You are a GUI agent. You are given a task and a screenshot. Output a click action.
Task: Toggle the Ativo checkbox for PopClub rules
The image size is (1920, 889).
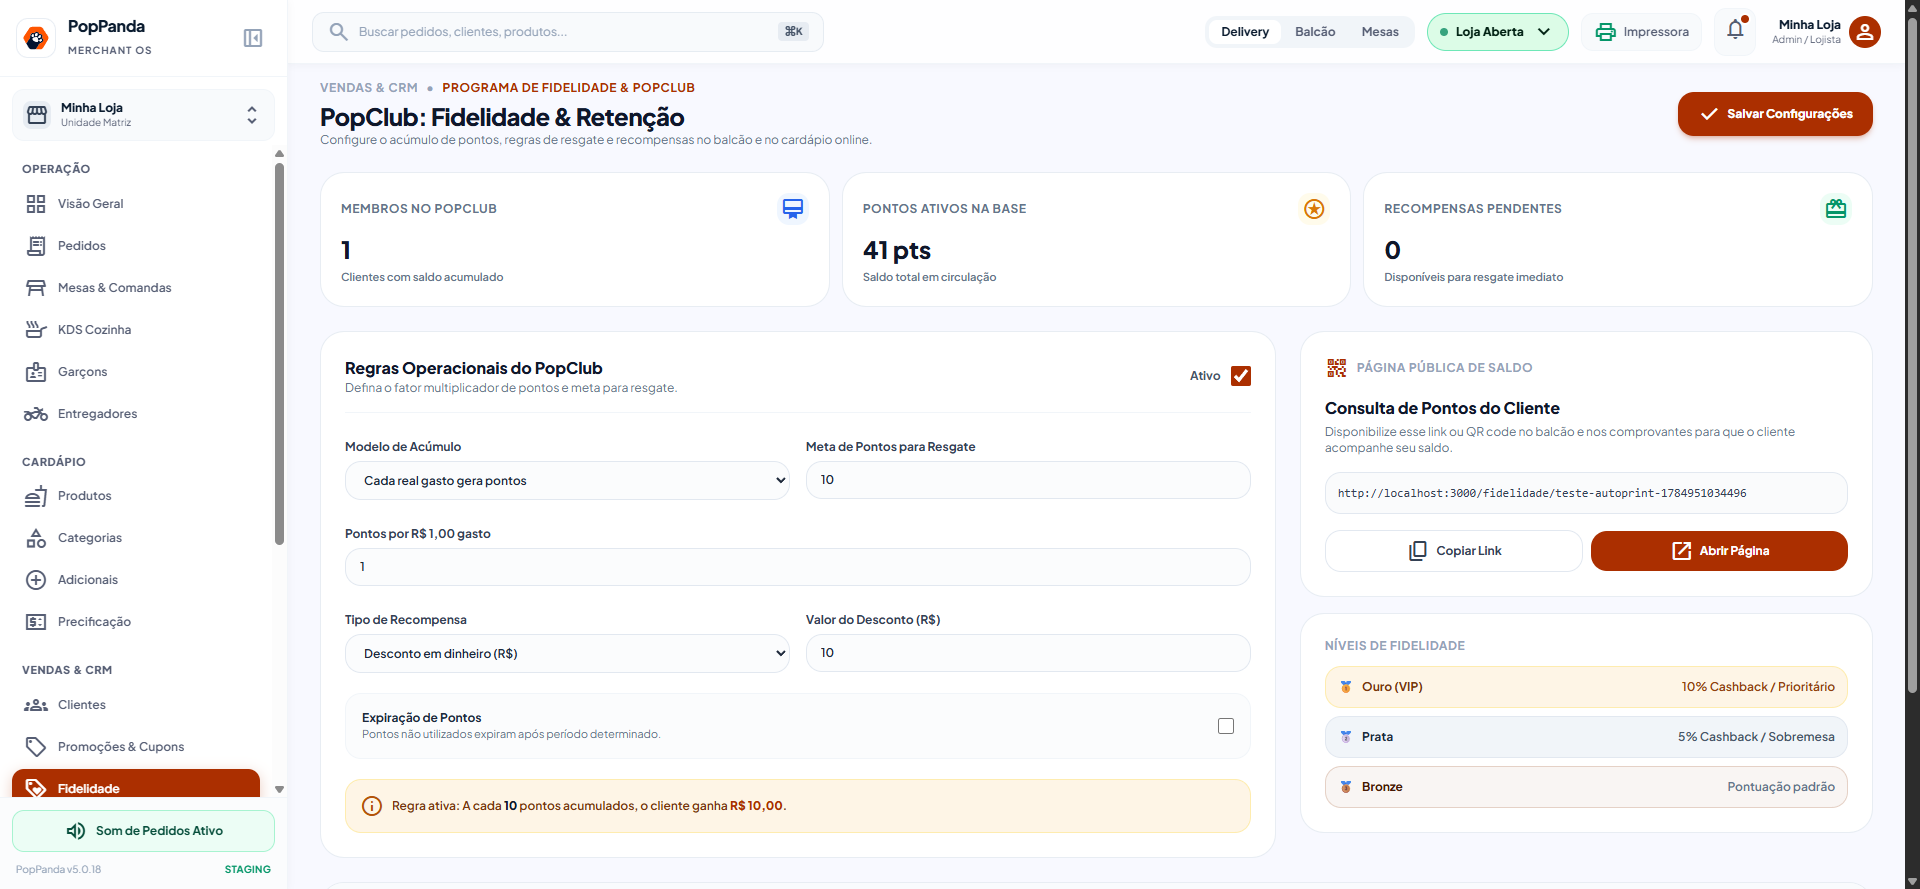point(1241,376)
